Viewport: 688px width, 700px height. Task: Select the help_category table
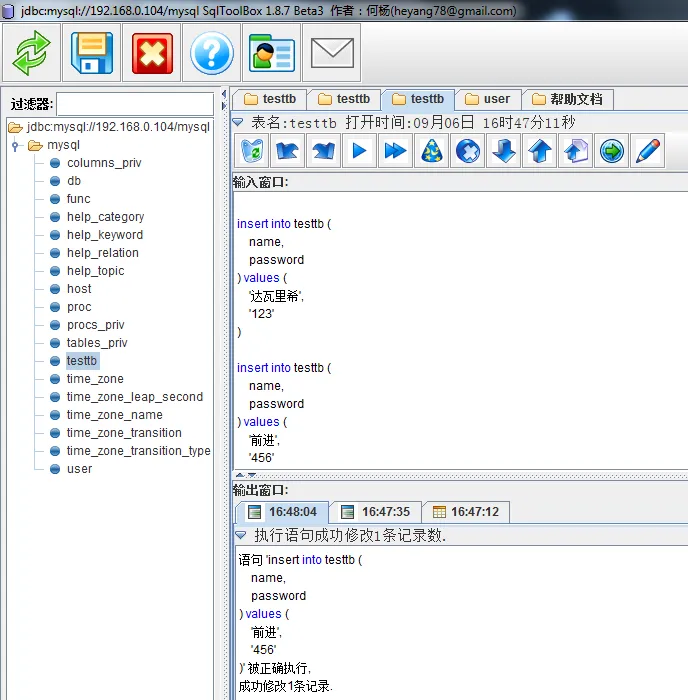point(105,217)
